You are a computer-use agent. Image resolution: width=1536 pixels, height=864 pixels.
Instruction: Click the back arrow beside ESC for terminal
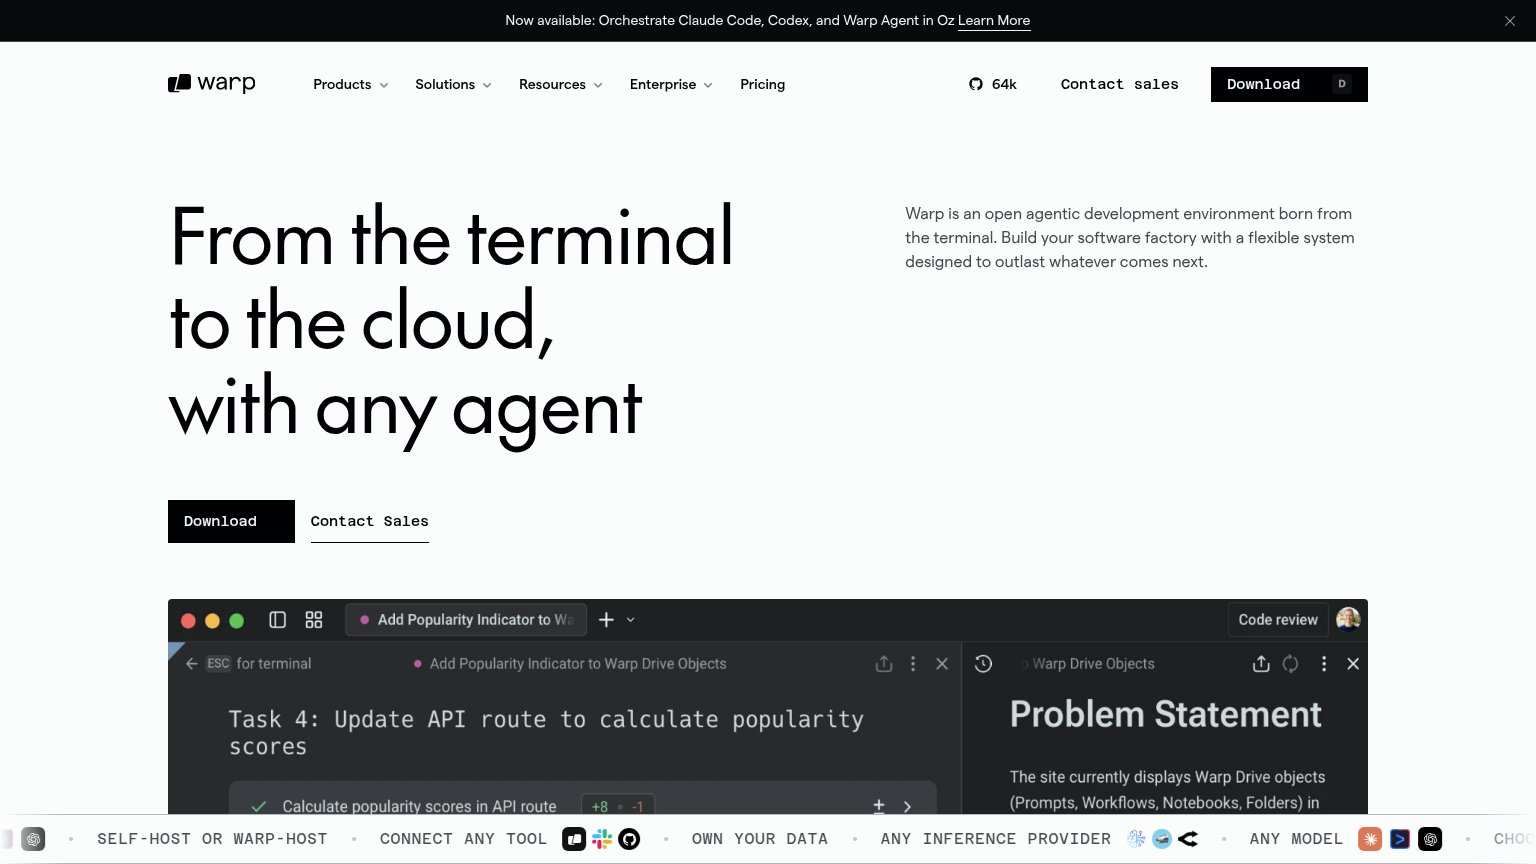coord(192,663)
